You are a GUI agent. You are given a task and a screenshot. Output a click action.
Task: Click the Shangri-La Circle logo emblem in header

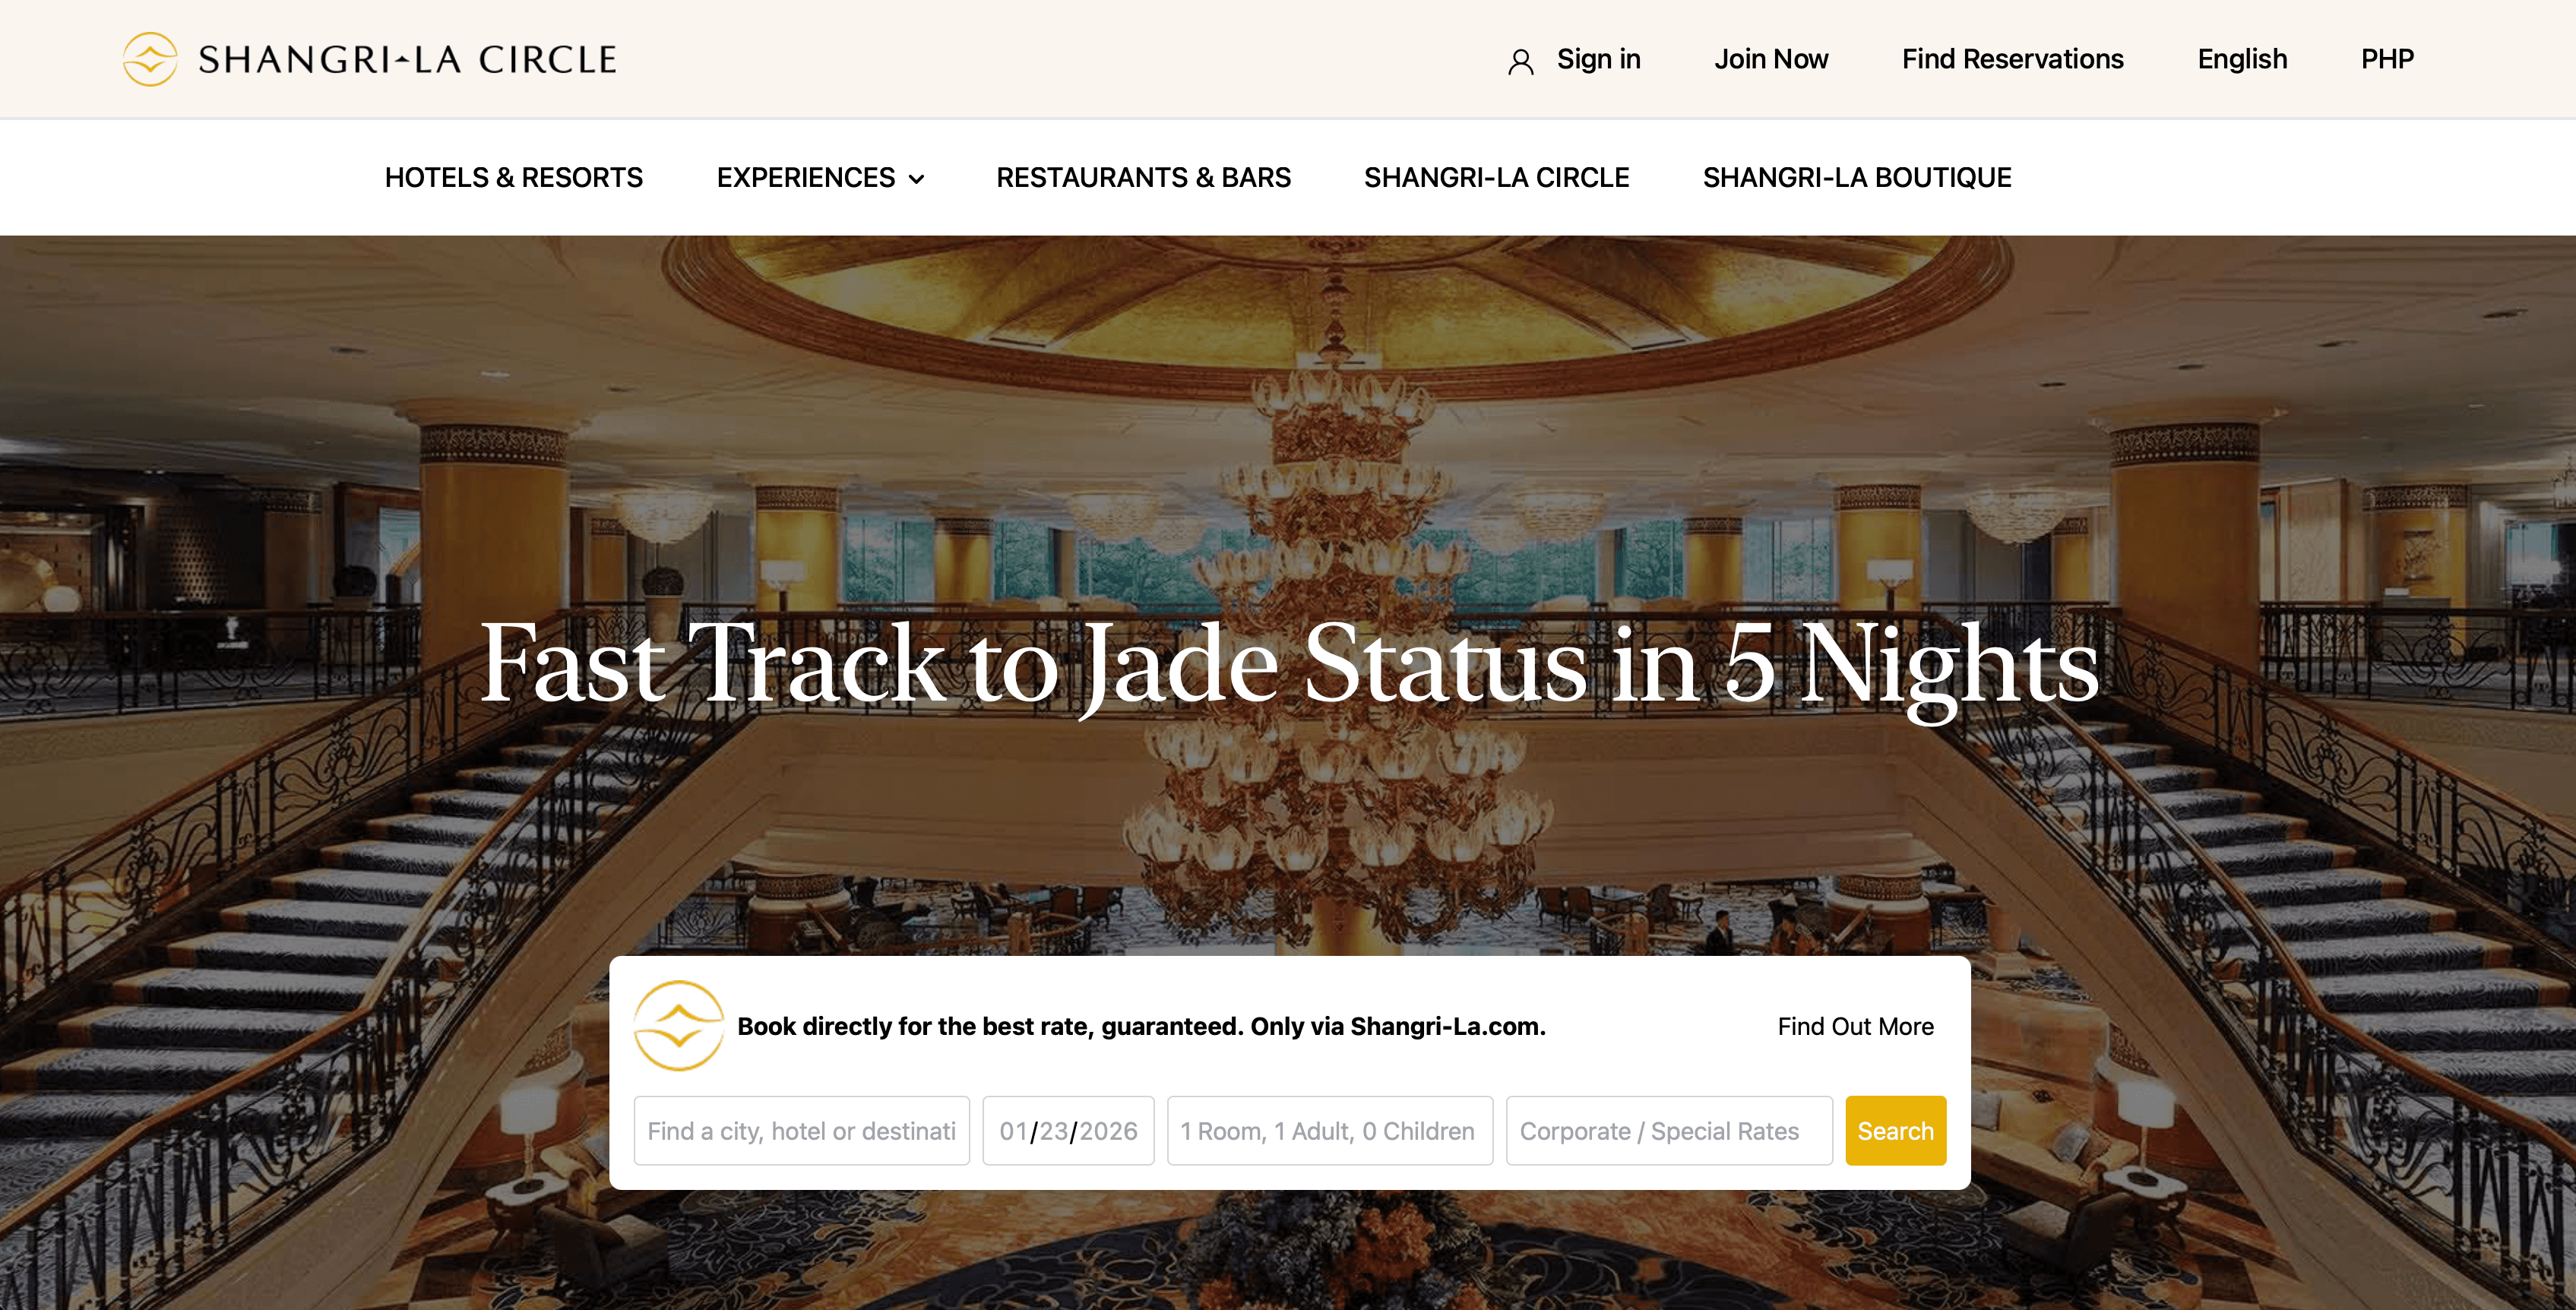coord(150,59)
